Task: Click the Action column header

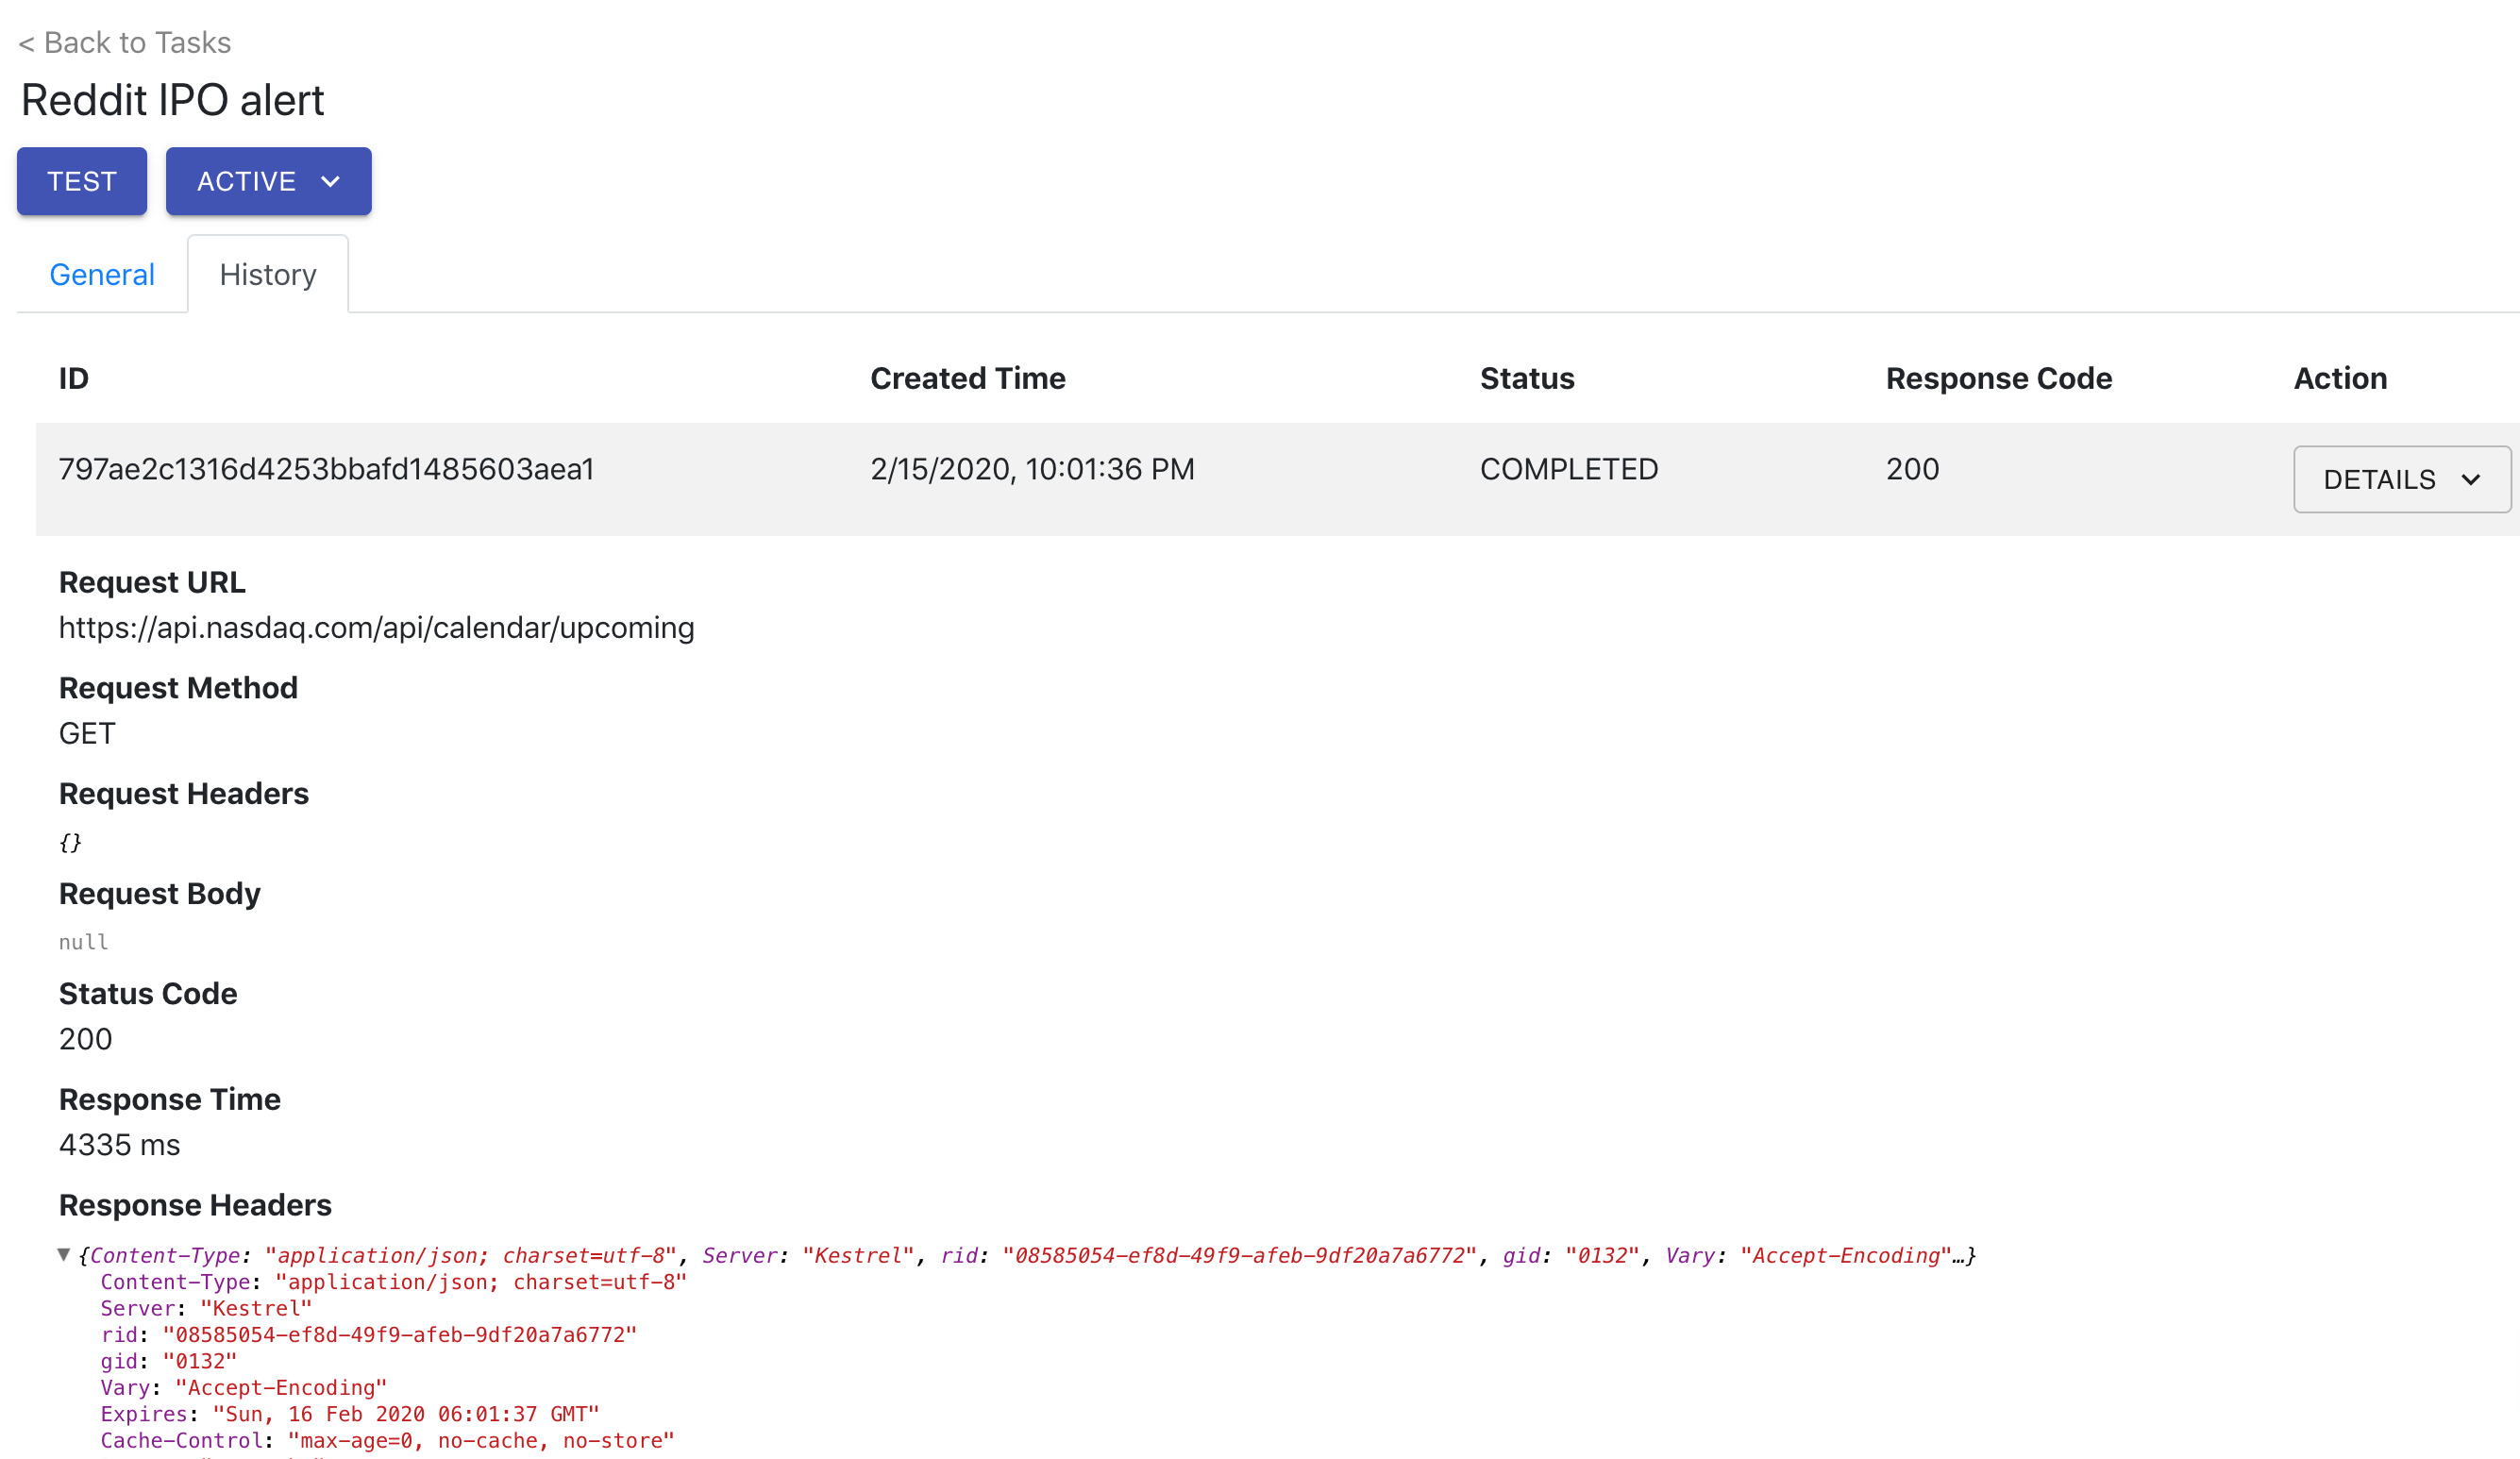Action: click(2340, 378)
